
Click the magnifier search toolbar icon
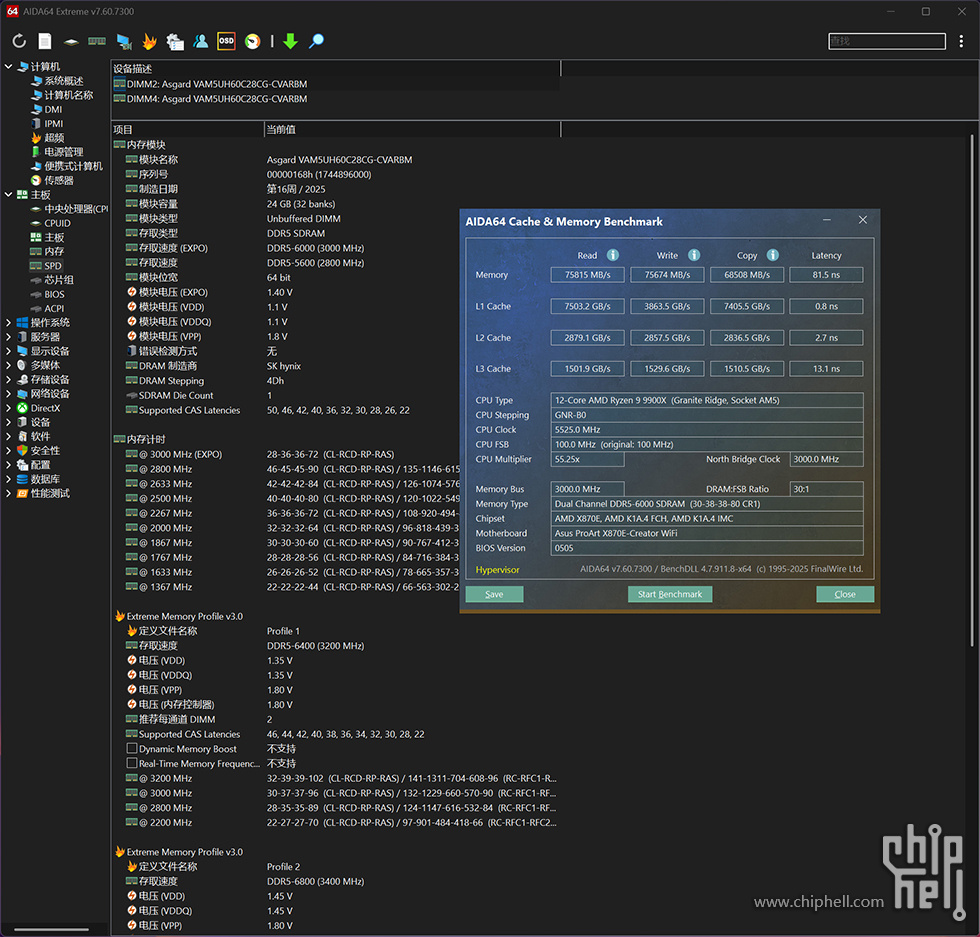pos(316,41)
